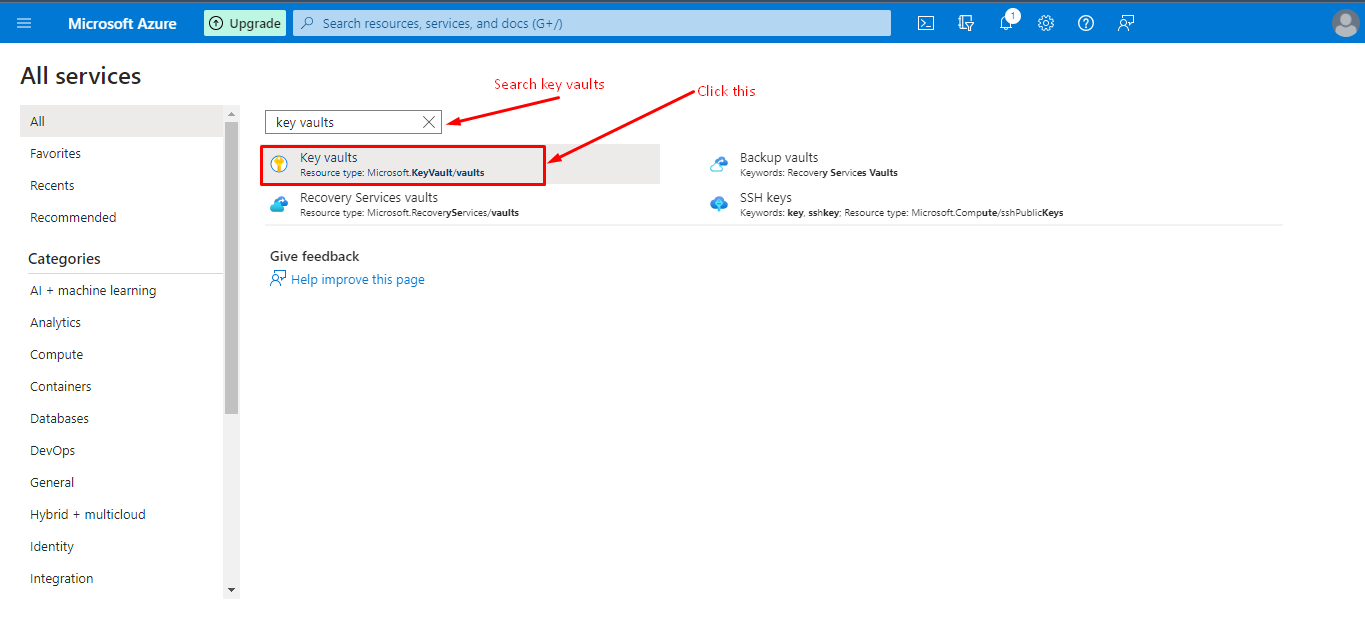1365x619 pixels.
Task: Focus the top resources search box
Action: point(592,23)
